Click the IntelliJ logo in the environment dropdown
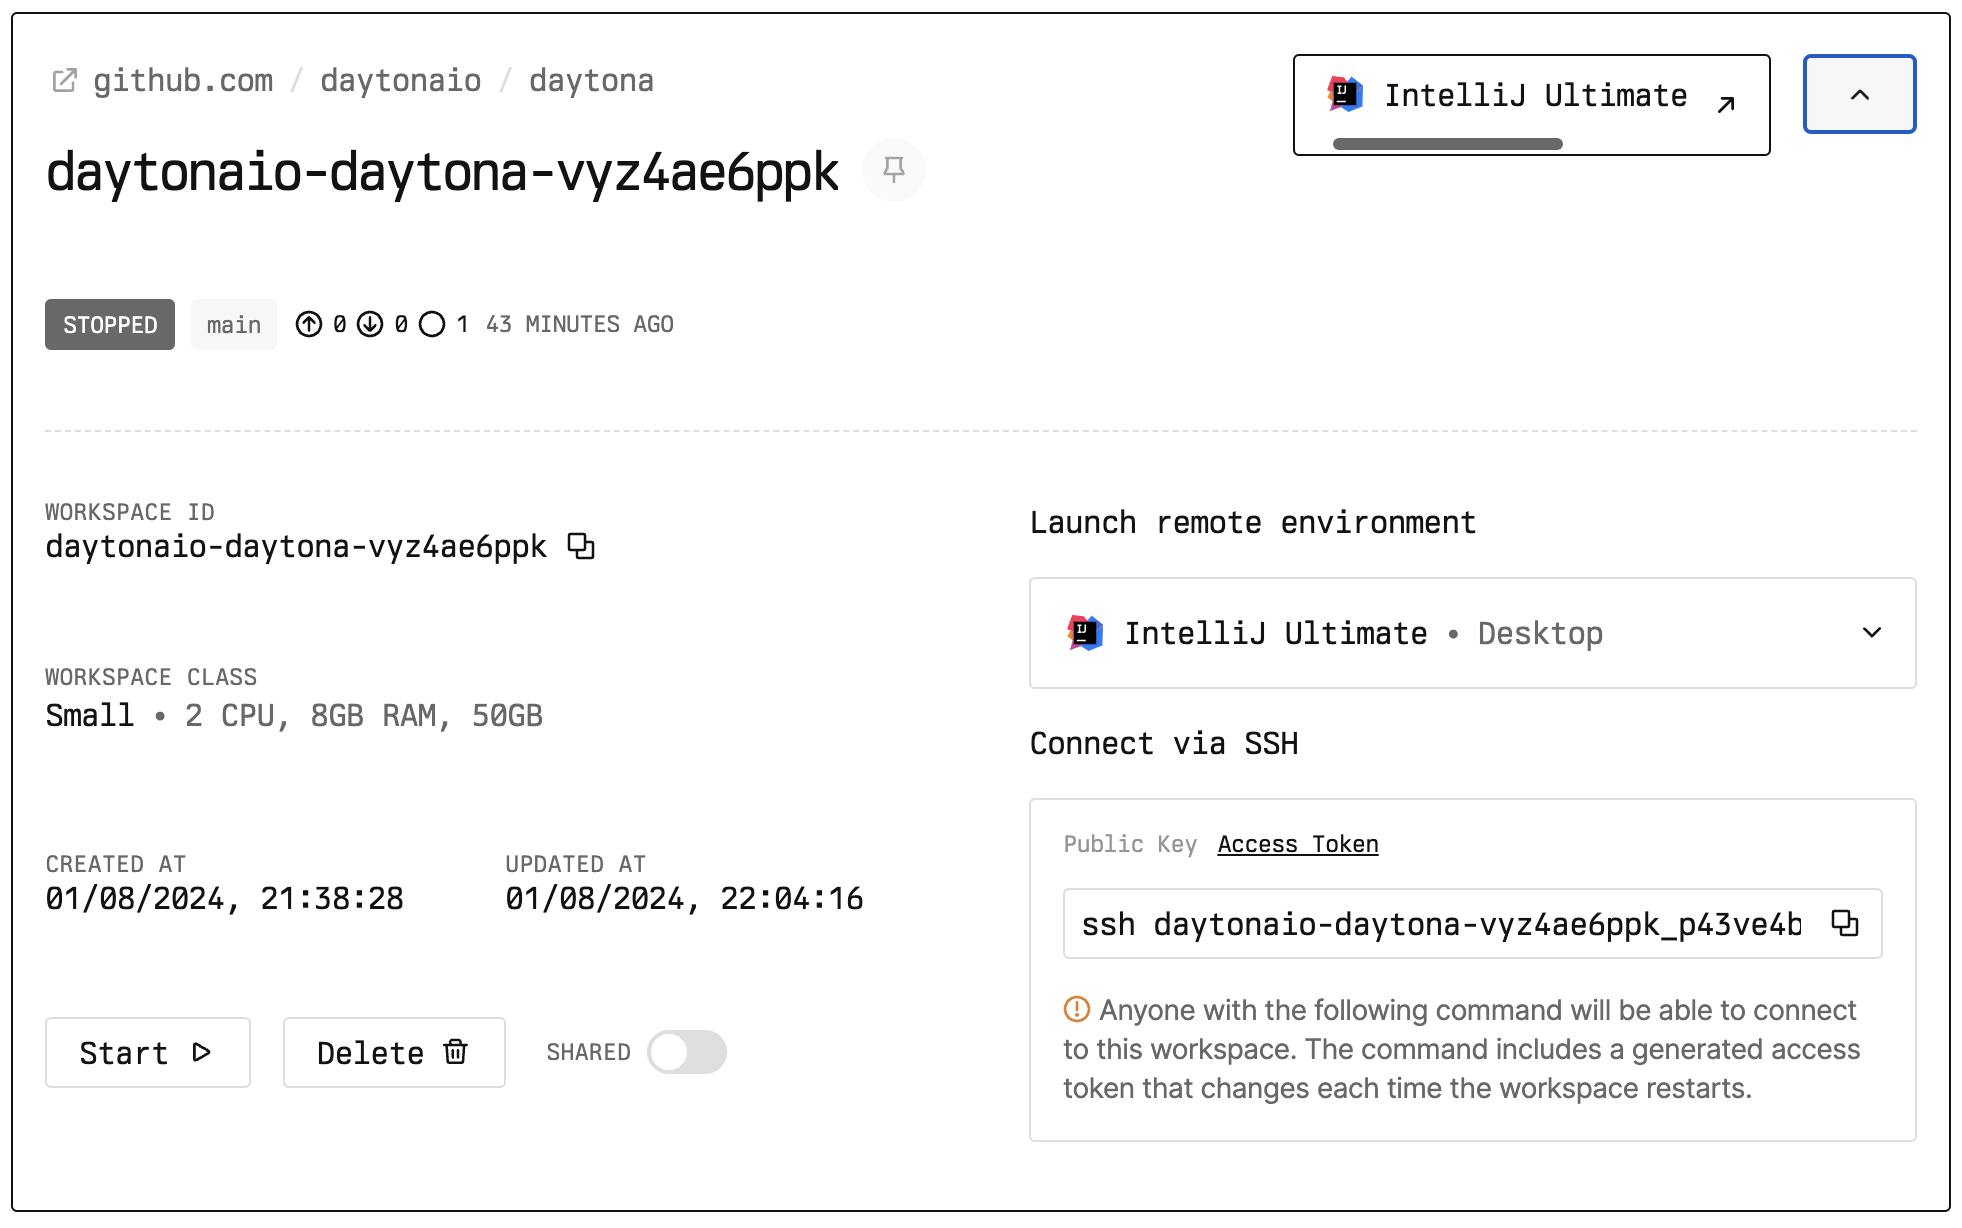The width and height of the screenshot is (1962, 1228). 1085,633
